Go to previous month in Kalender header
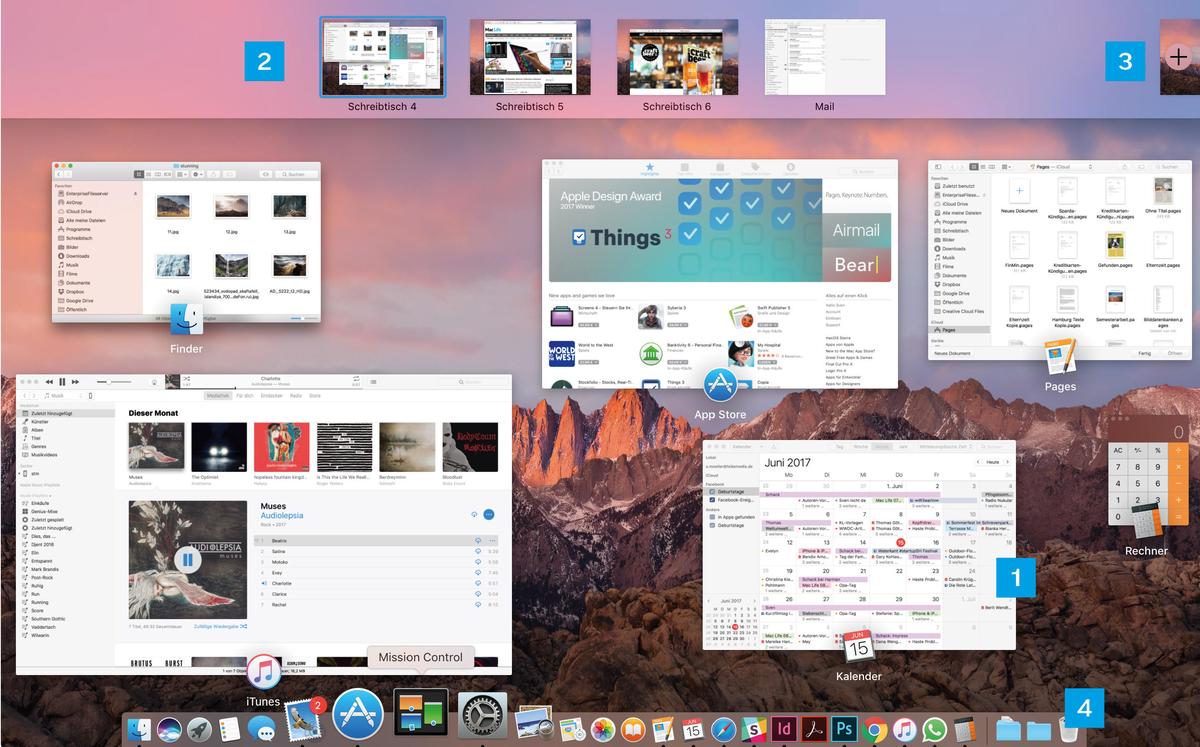 coord(978,462)
